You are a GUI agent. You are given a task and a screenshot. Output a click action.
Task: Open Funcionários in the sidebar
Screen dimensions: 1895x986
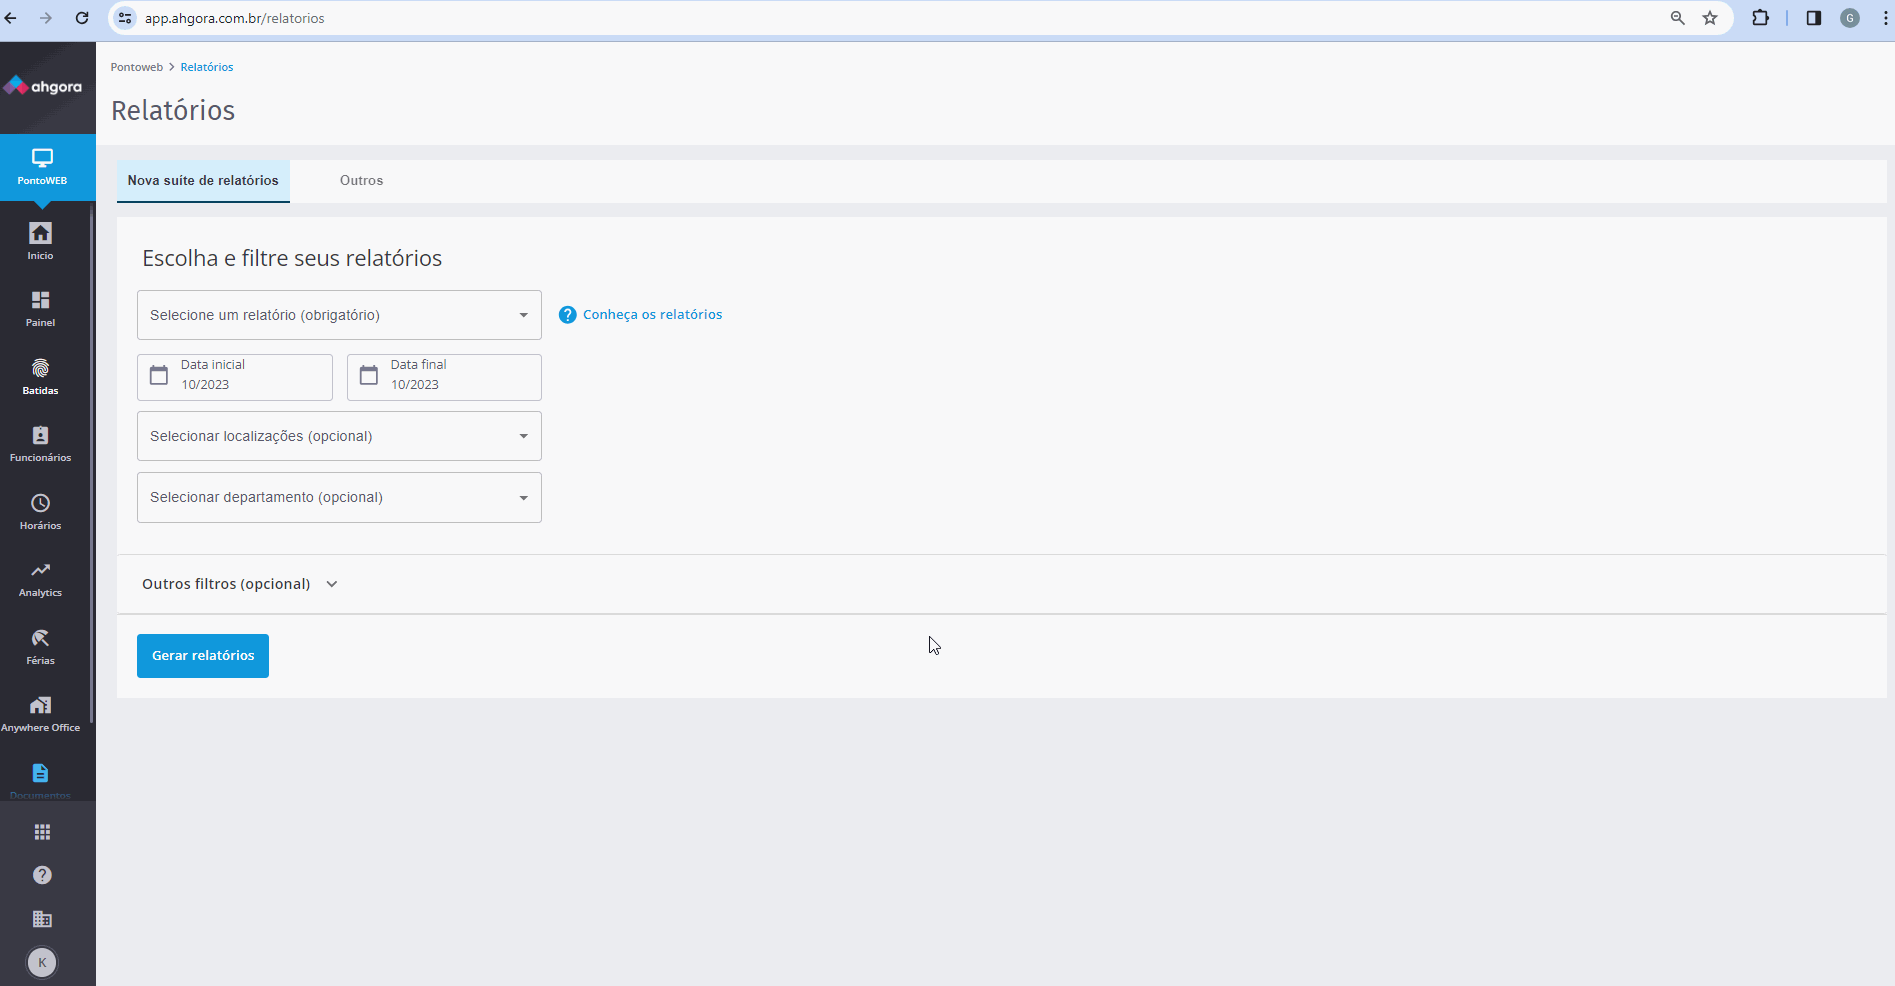coord(40,443)
